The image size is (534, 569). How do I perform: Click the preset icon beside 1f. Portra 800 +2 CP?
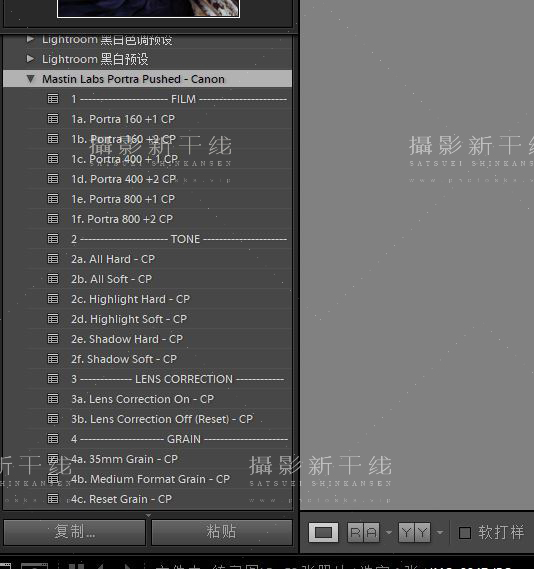pos(53,218)
